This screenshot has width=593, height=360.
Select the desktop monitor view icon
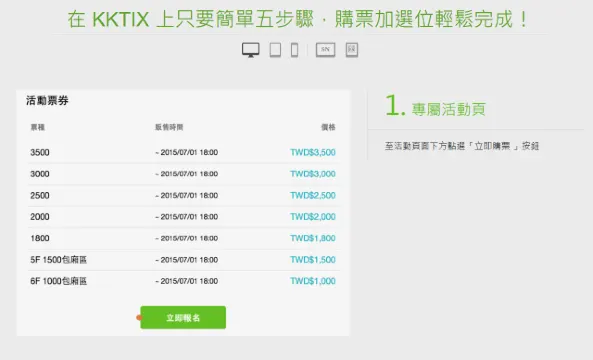251,50
